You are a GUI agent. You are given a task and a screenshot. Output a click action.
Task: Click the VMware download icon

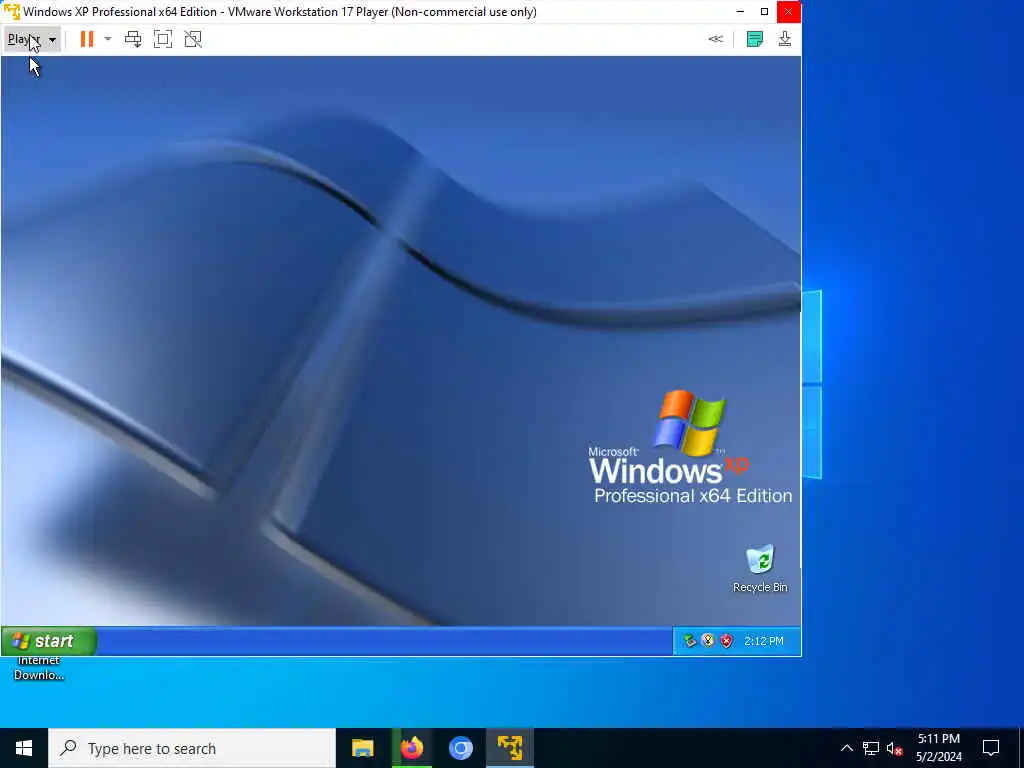(x=785, y=39)
